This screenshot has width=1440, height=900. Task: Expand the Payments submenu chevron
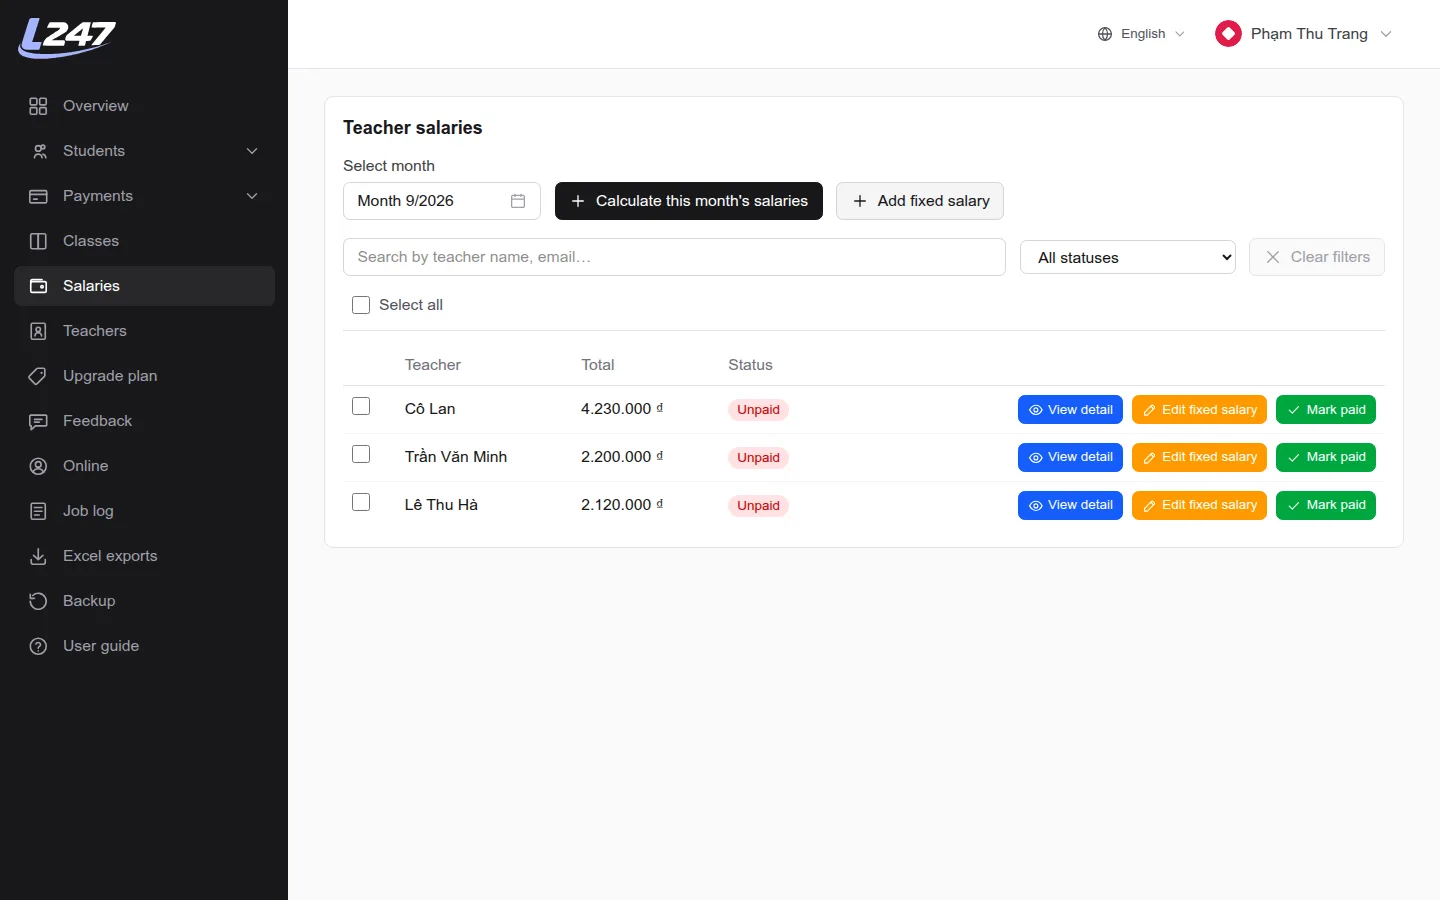(252, 196)
